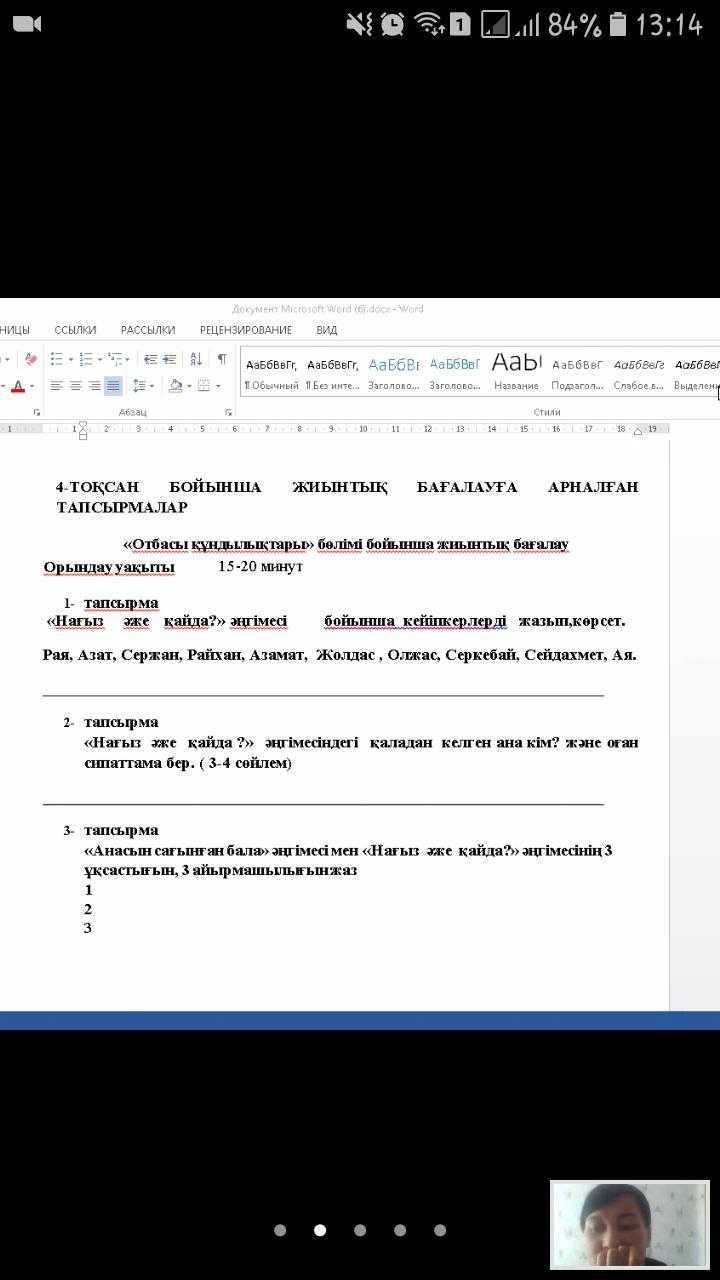Expand the bullet library dropdown arrow

click(70, 359)
